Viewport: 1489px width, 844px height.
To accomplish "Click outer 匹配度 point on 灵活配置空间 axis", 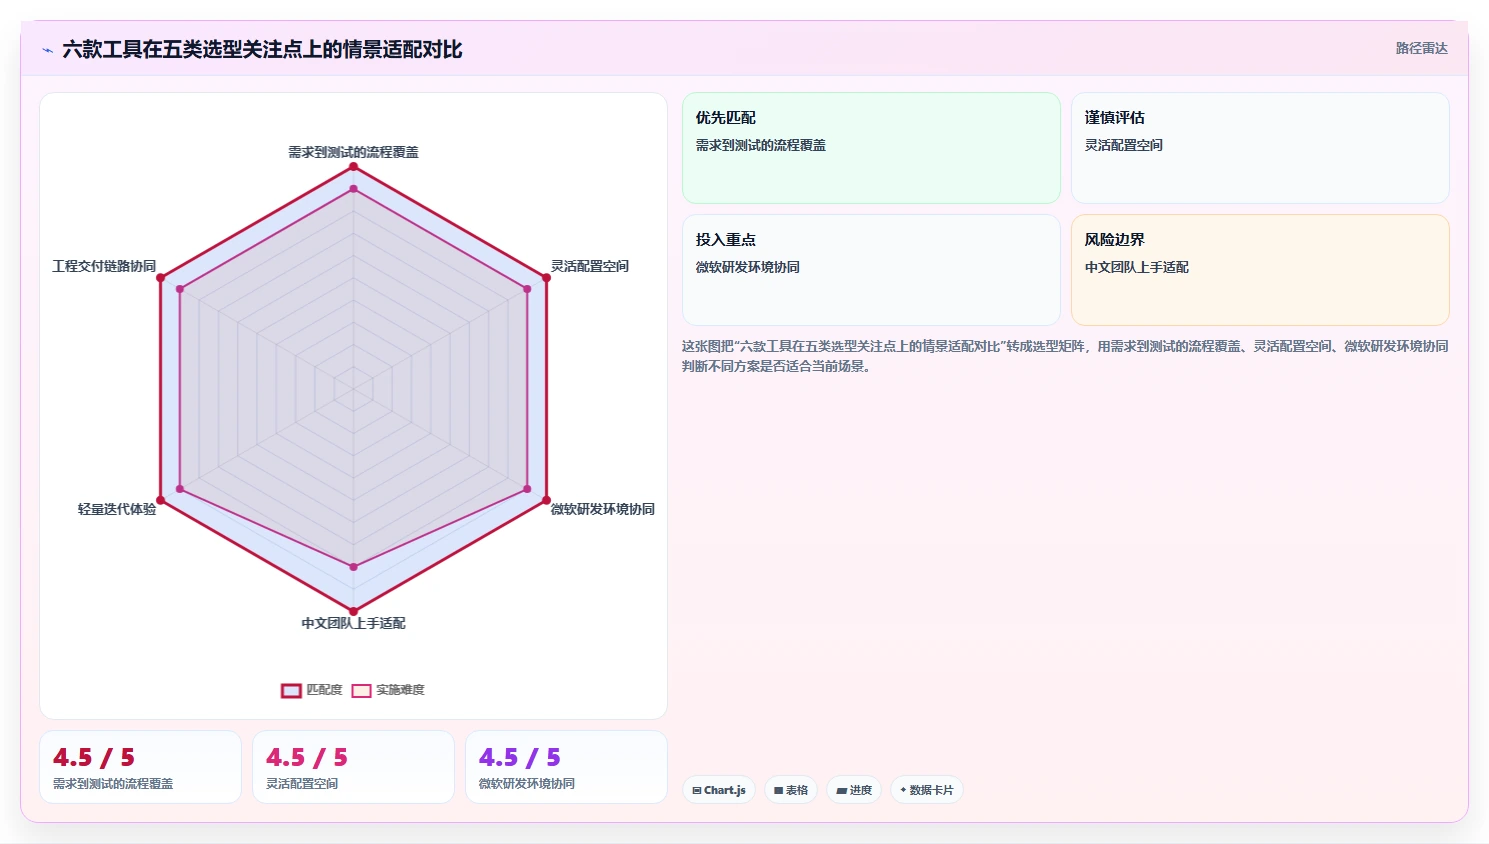I will [x=546, y=277].
